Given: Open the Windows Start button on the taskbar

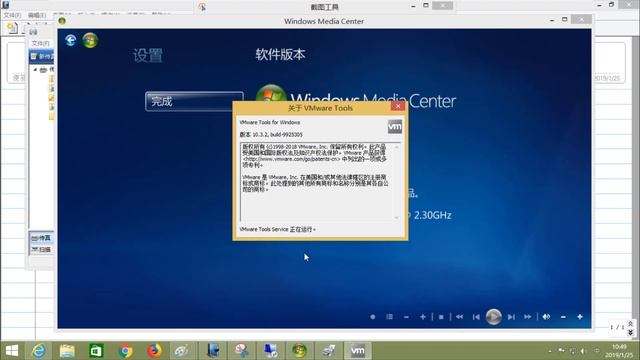Looking at the screenshot, I should click(12, 351).
